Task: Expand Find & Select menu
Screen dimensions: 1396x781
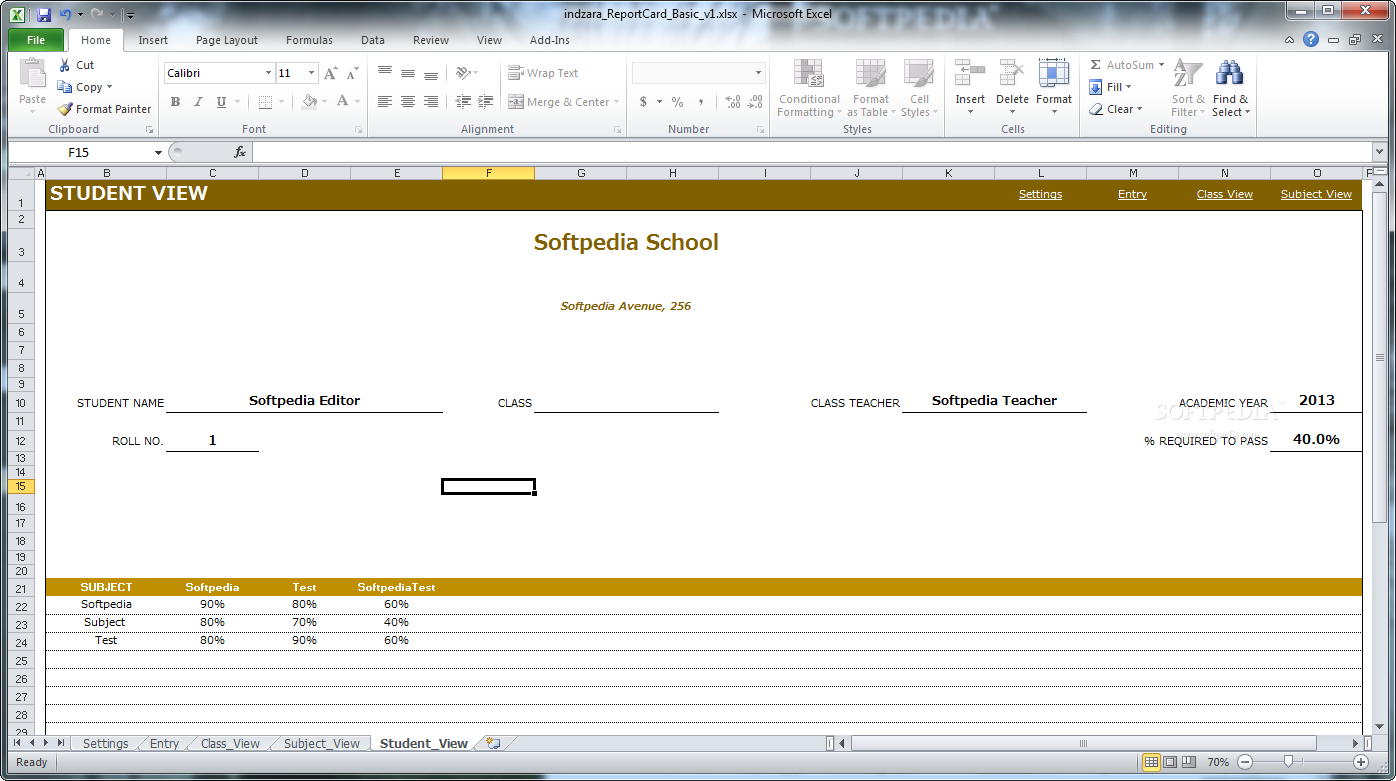Action: (1230, 89)
